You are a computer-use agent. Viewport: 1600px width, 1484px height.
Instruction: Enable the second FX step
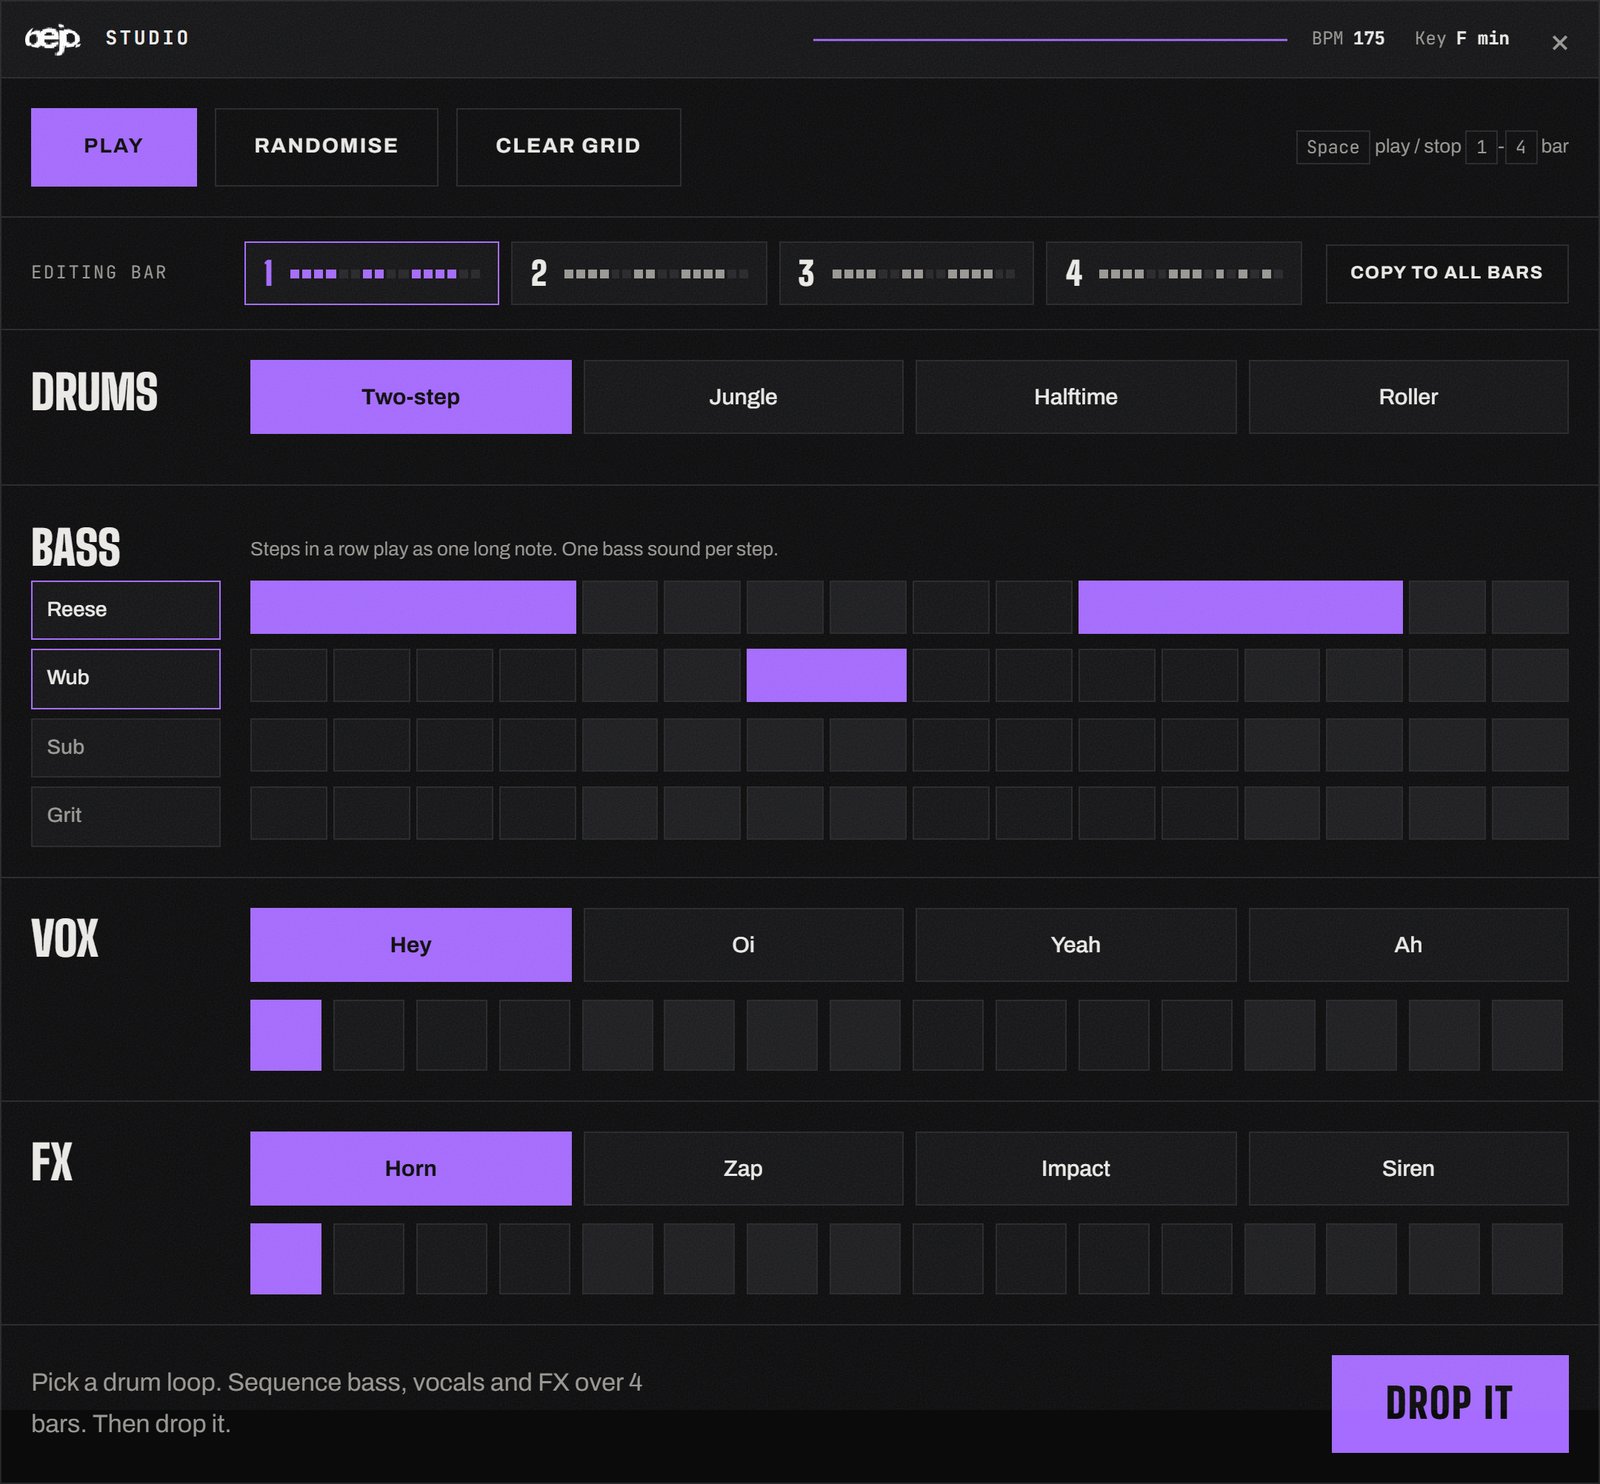pyautogui.click(x=369, y=1259)
